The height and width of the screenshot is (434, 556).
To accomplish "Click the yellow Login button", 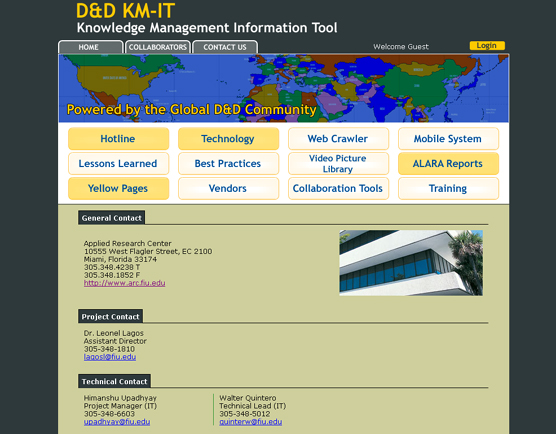I will tap(487, 45).
